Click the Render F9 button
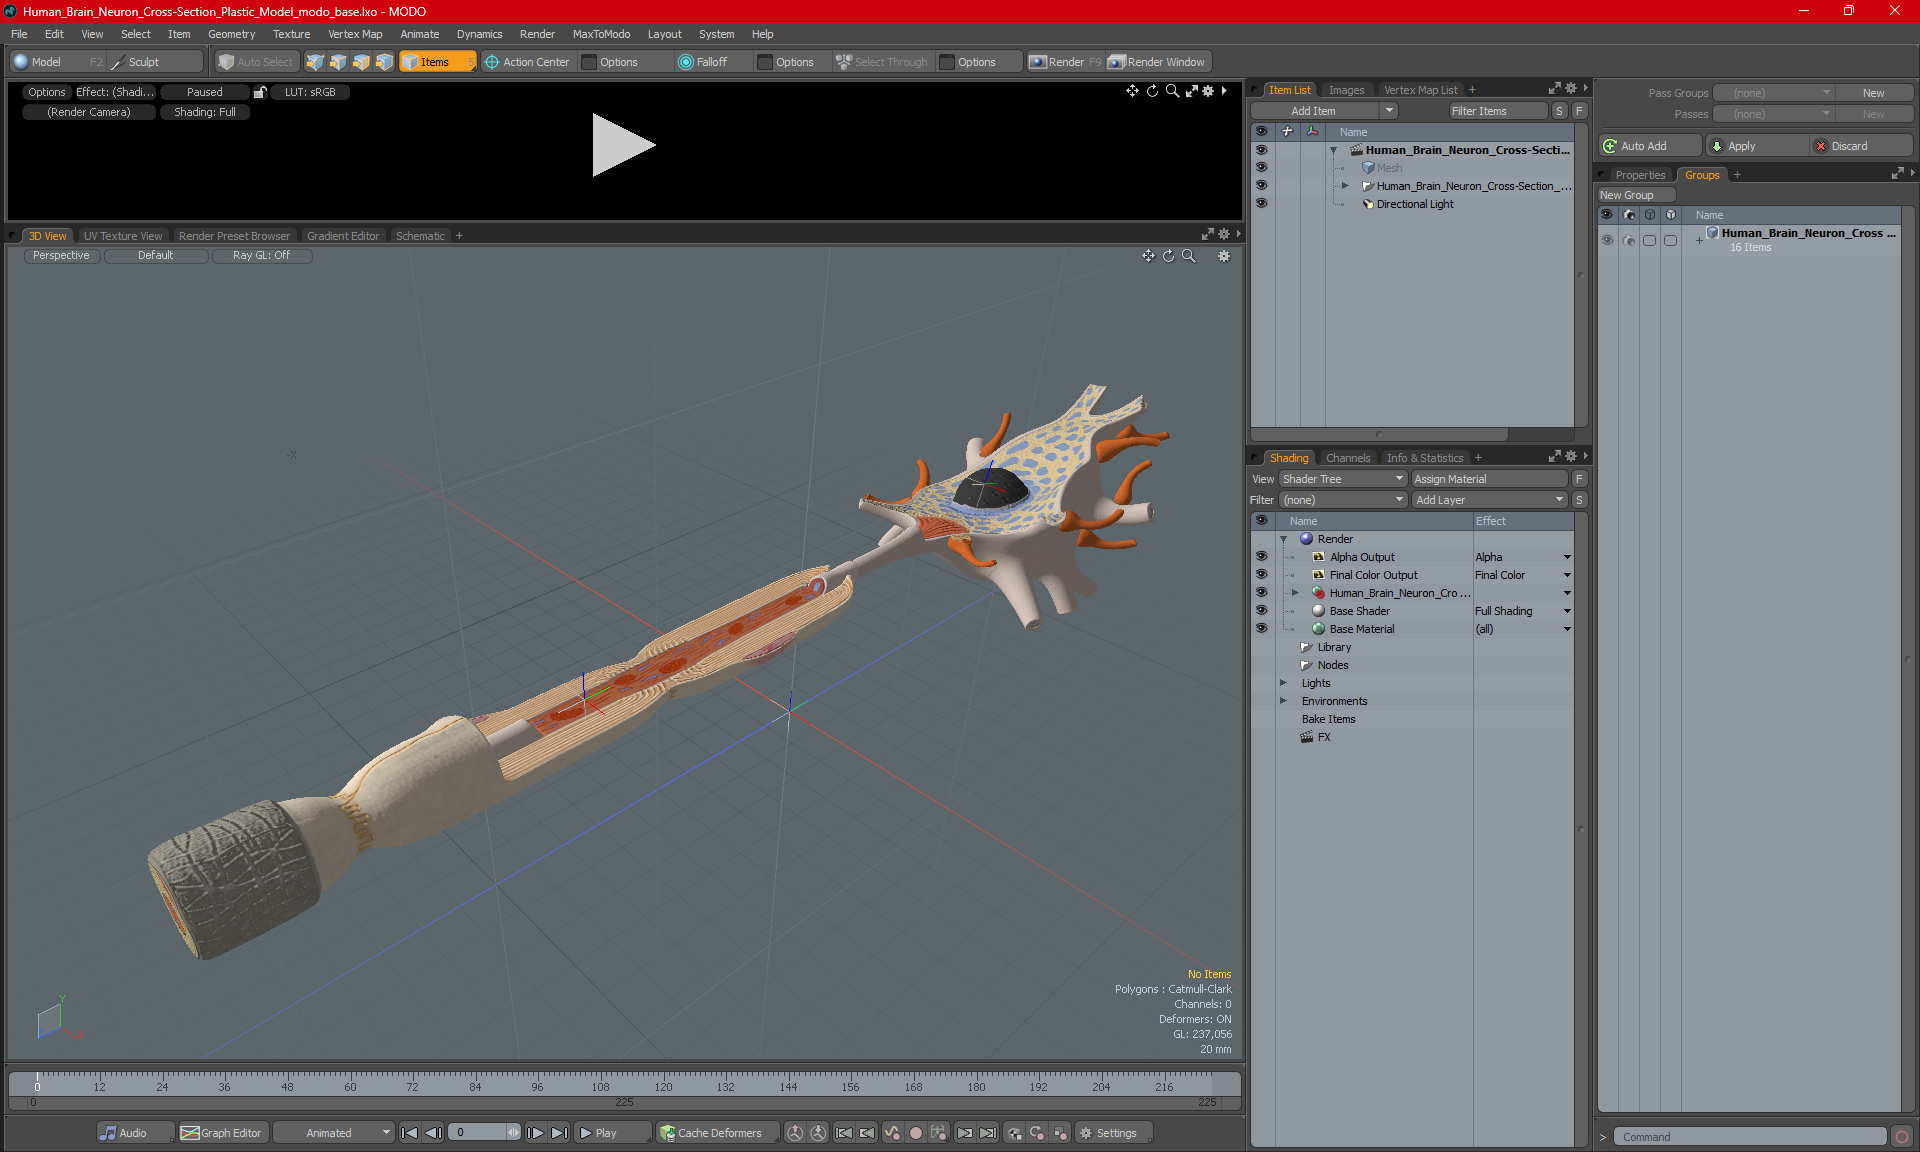The width and height of the screenshot is (1920, 1152). pos(1065,62)
